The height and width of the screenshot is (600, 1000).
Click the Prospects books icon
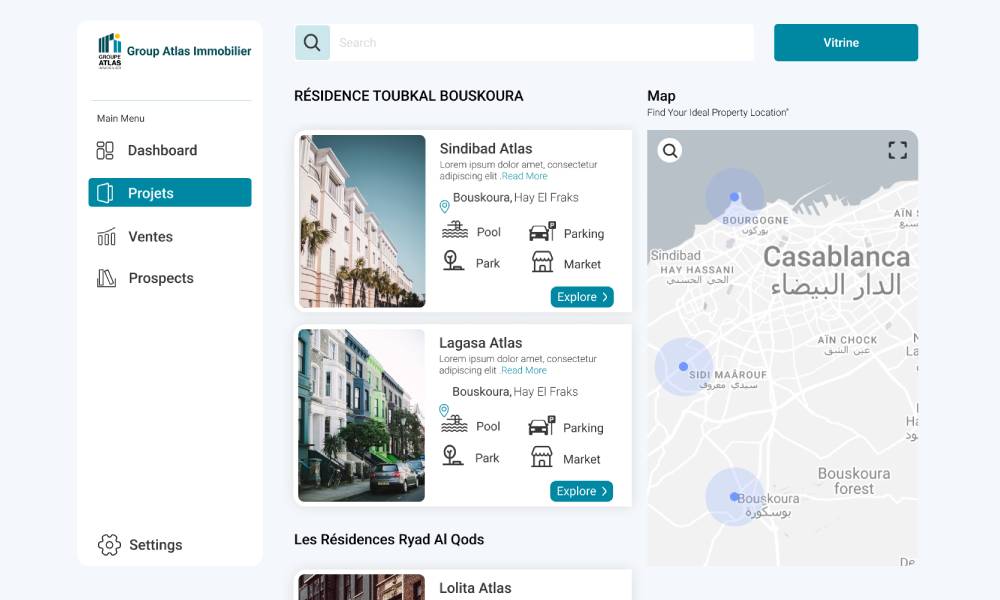point(107,278)
